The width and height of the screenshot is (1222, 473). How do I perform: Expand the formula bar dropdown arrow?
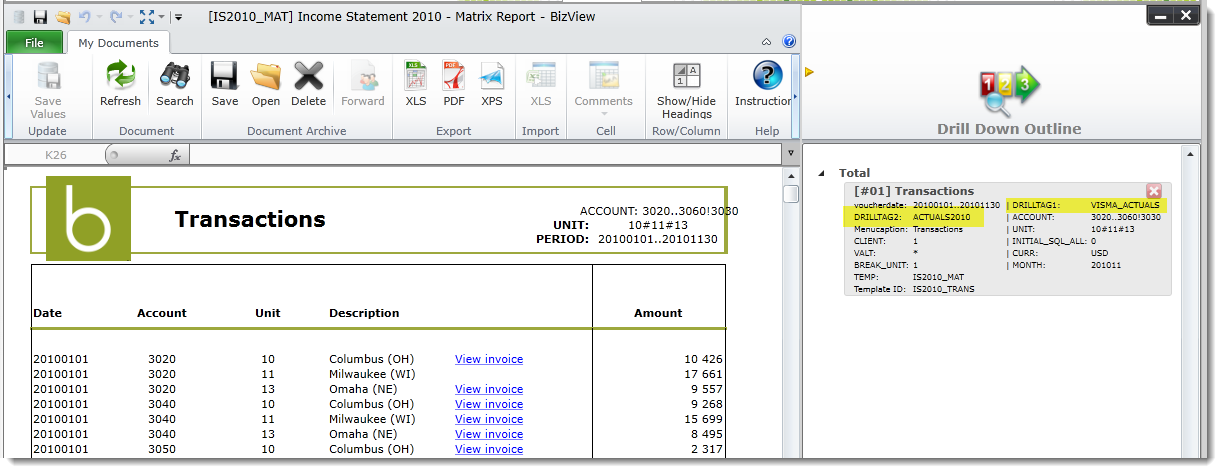[790, 155]
